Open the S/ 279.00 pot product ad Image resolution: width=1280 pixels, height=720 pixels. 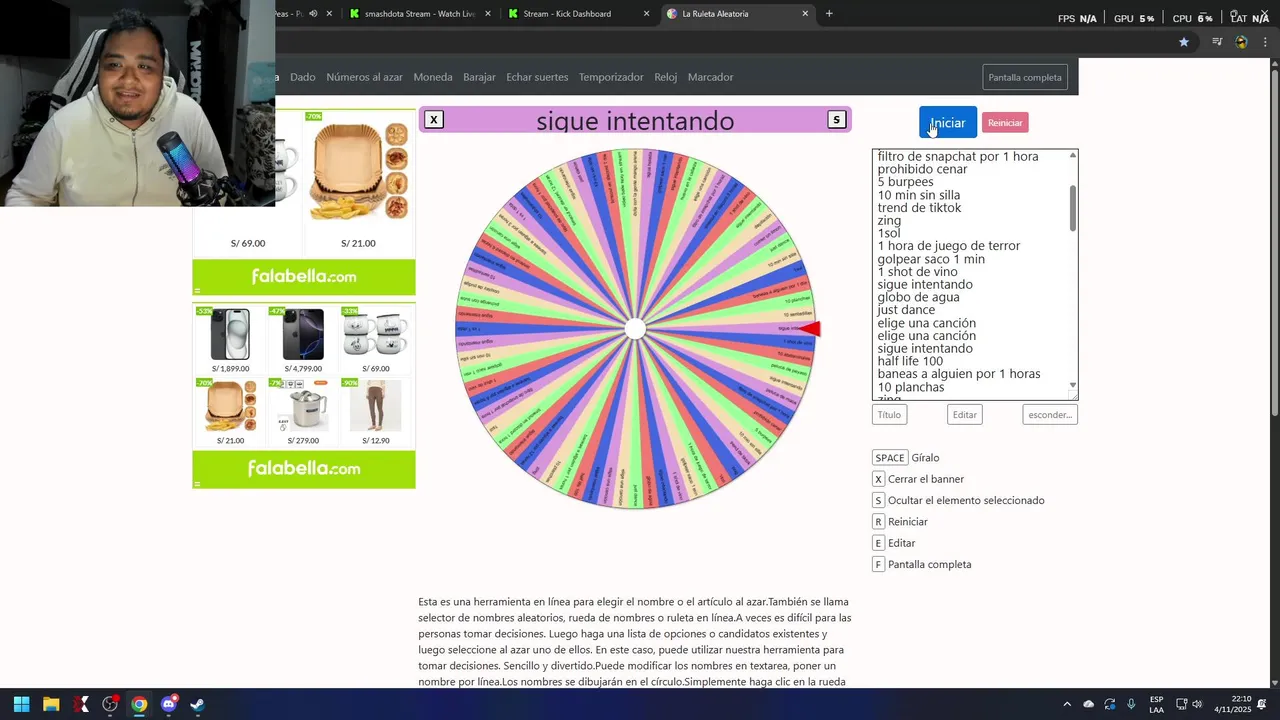click(303, 412)
